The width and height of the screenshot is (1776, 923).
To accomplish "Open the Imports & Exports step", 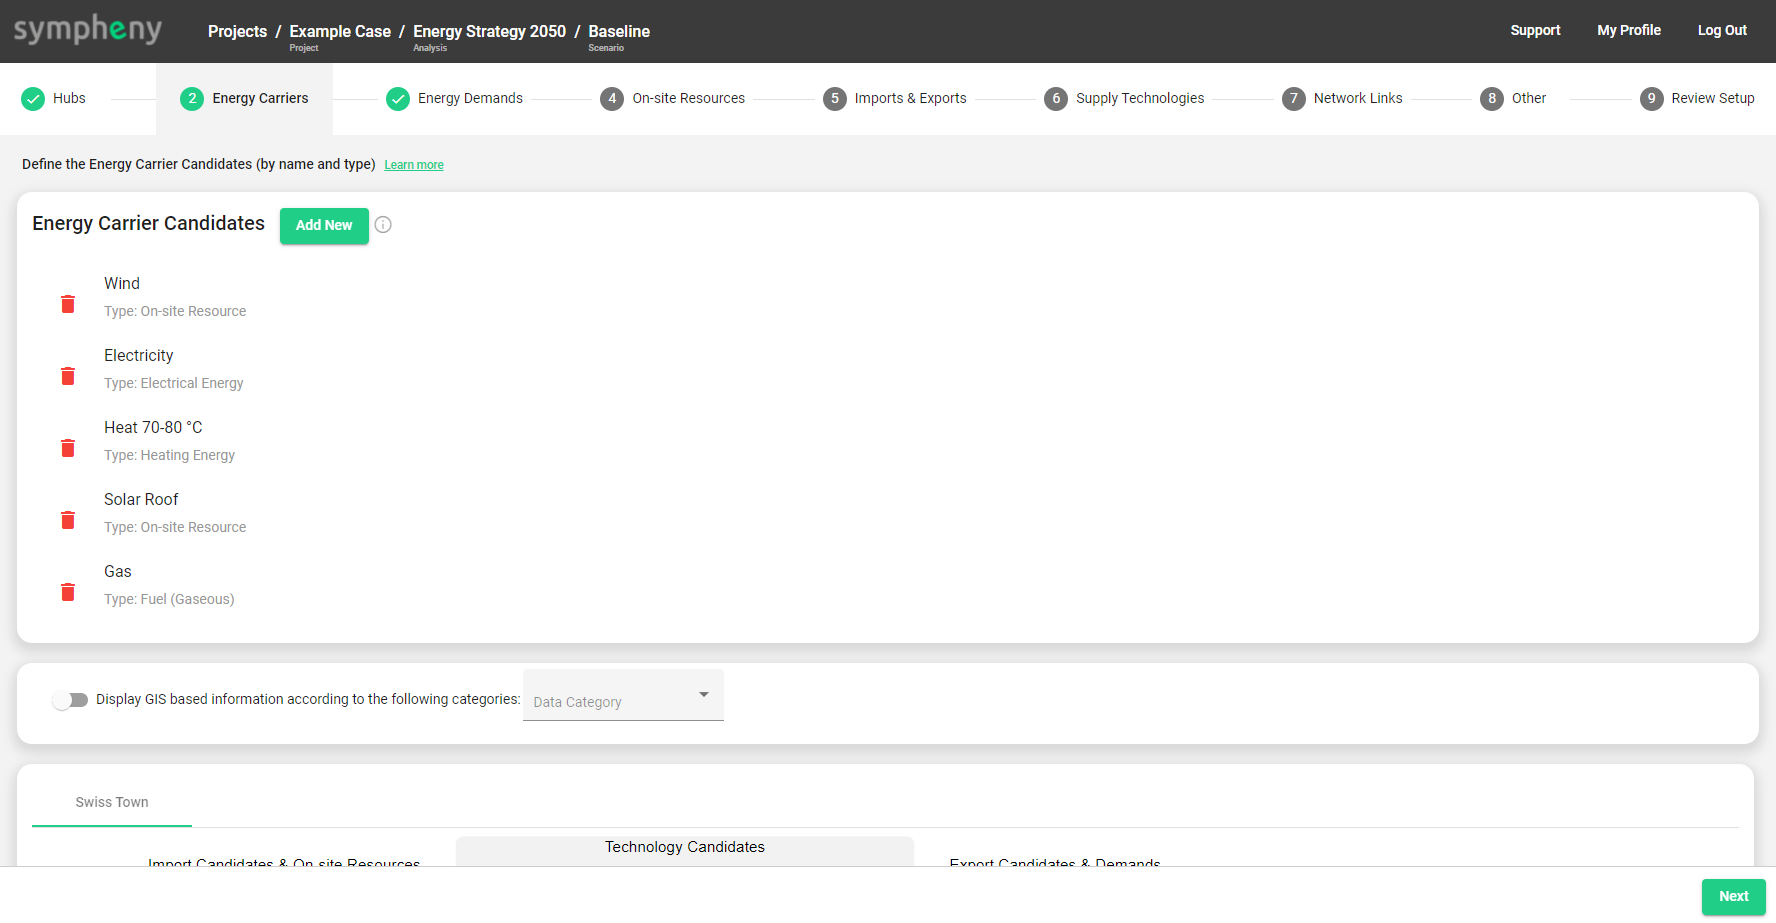I will tap(909, 99).
